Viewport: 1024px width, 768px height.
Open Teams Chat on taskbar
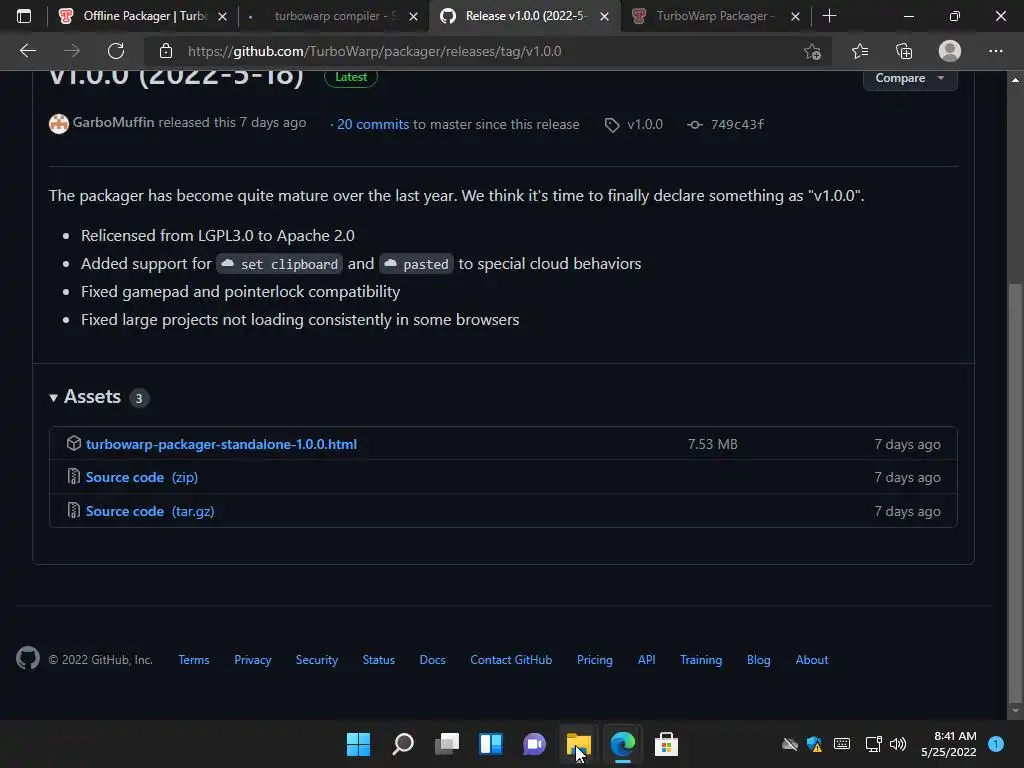[534, 744]
